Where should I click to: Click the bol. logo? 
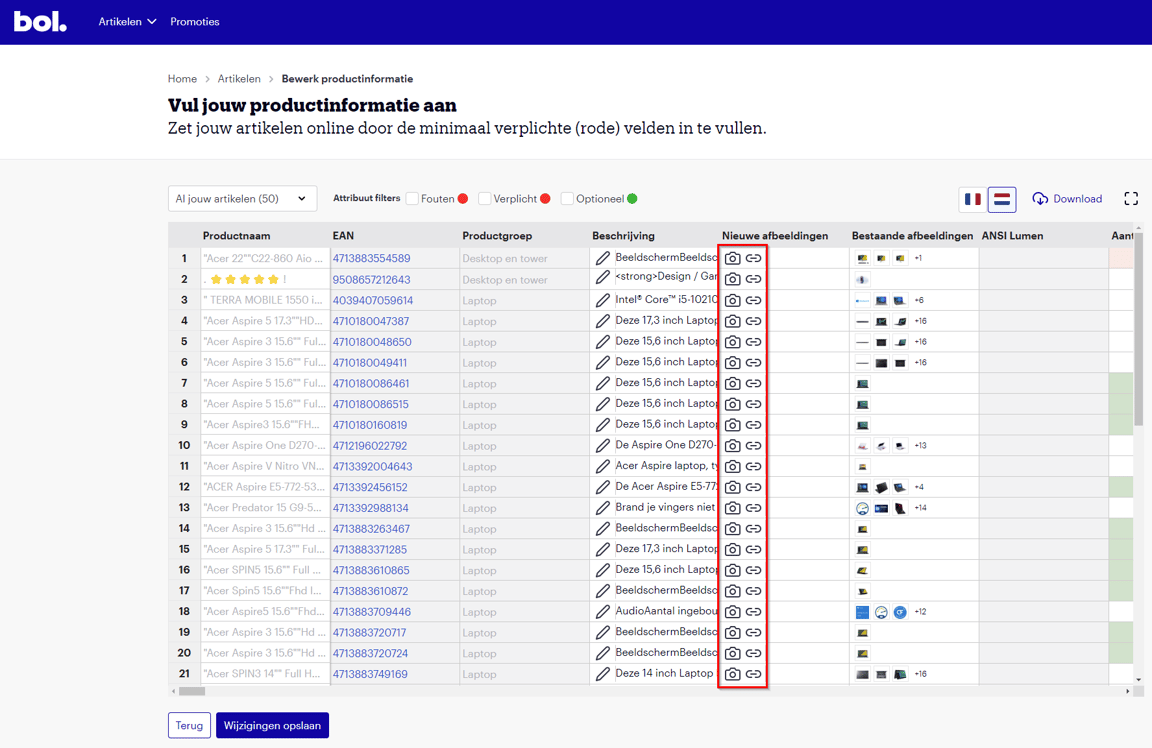coord(40,22)
